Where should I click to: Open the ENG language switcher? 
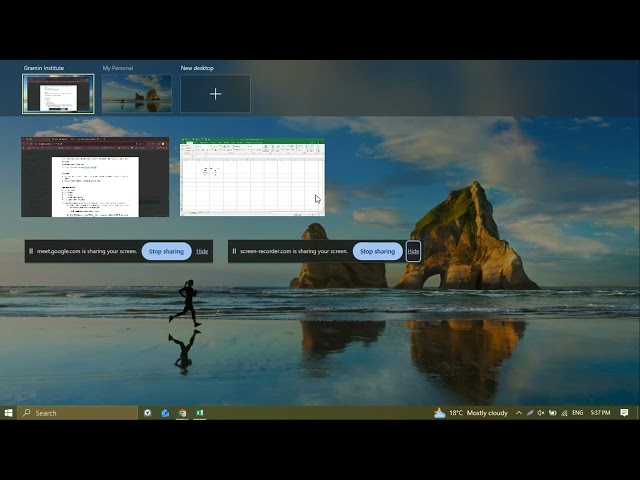pos(578,413)
